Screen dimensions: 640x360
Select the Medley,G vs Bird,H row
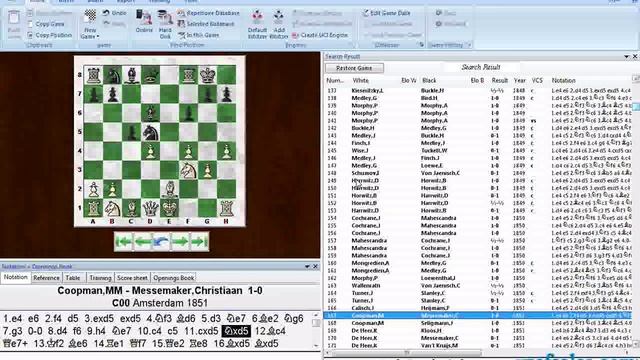pos(478,98)
